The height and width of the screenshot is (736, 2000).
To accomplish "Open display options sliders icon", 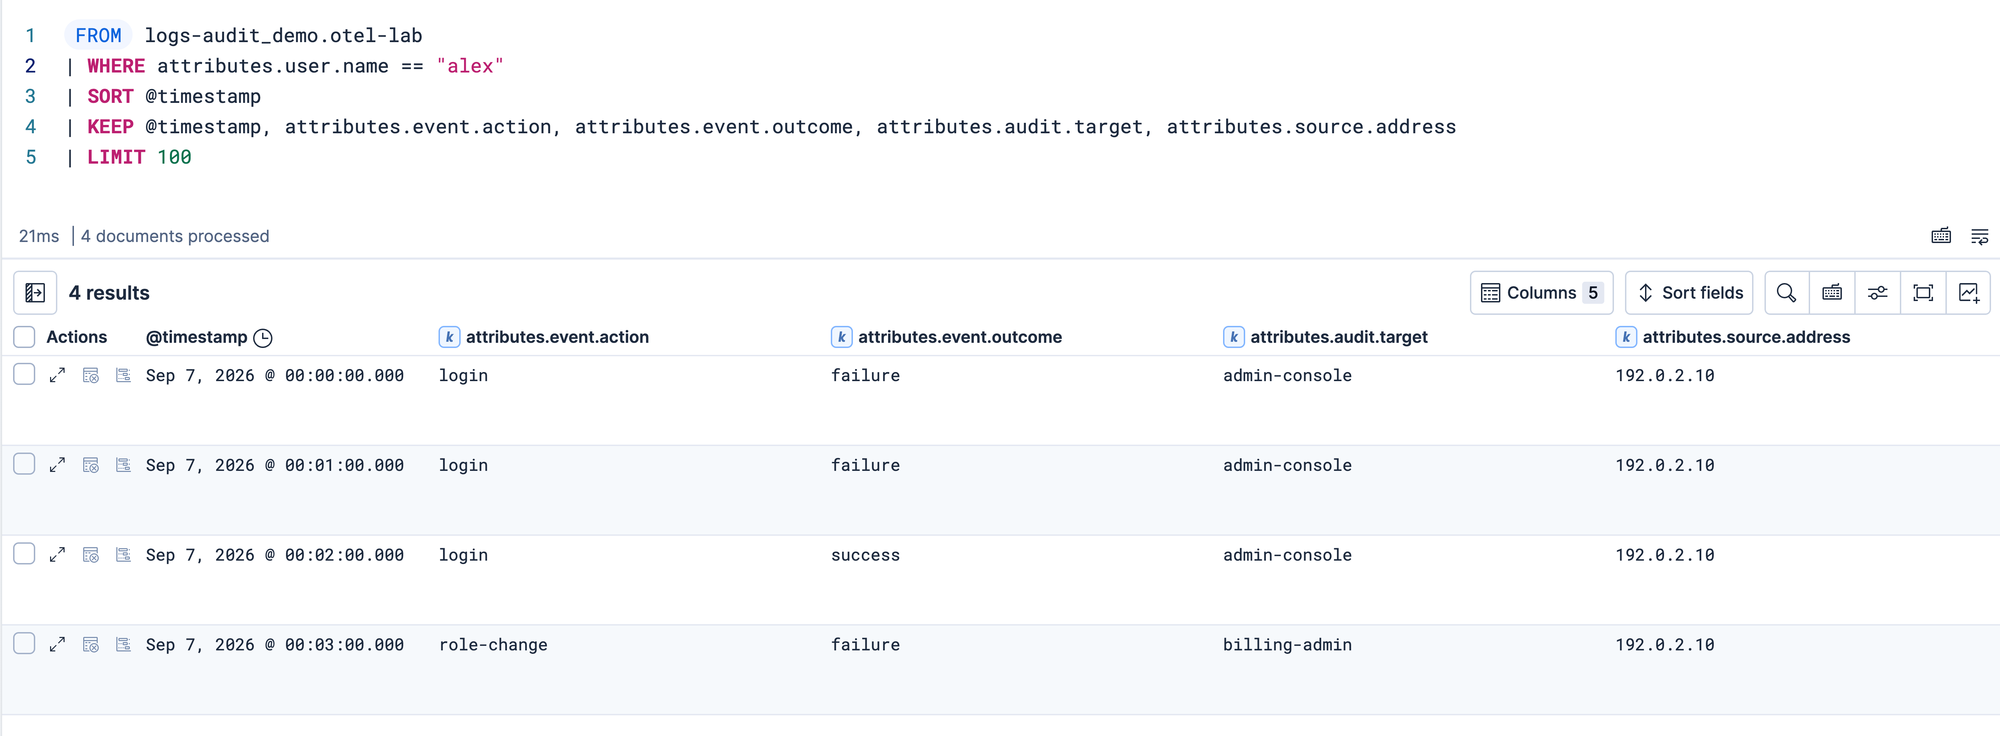I will pyautogui.click(x=1878, y=293).
